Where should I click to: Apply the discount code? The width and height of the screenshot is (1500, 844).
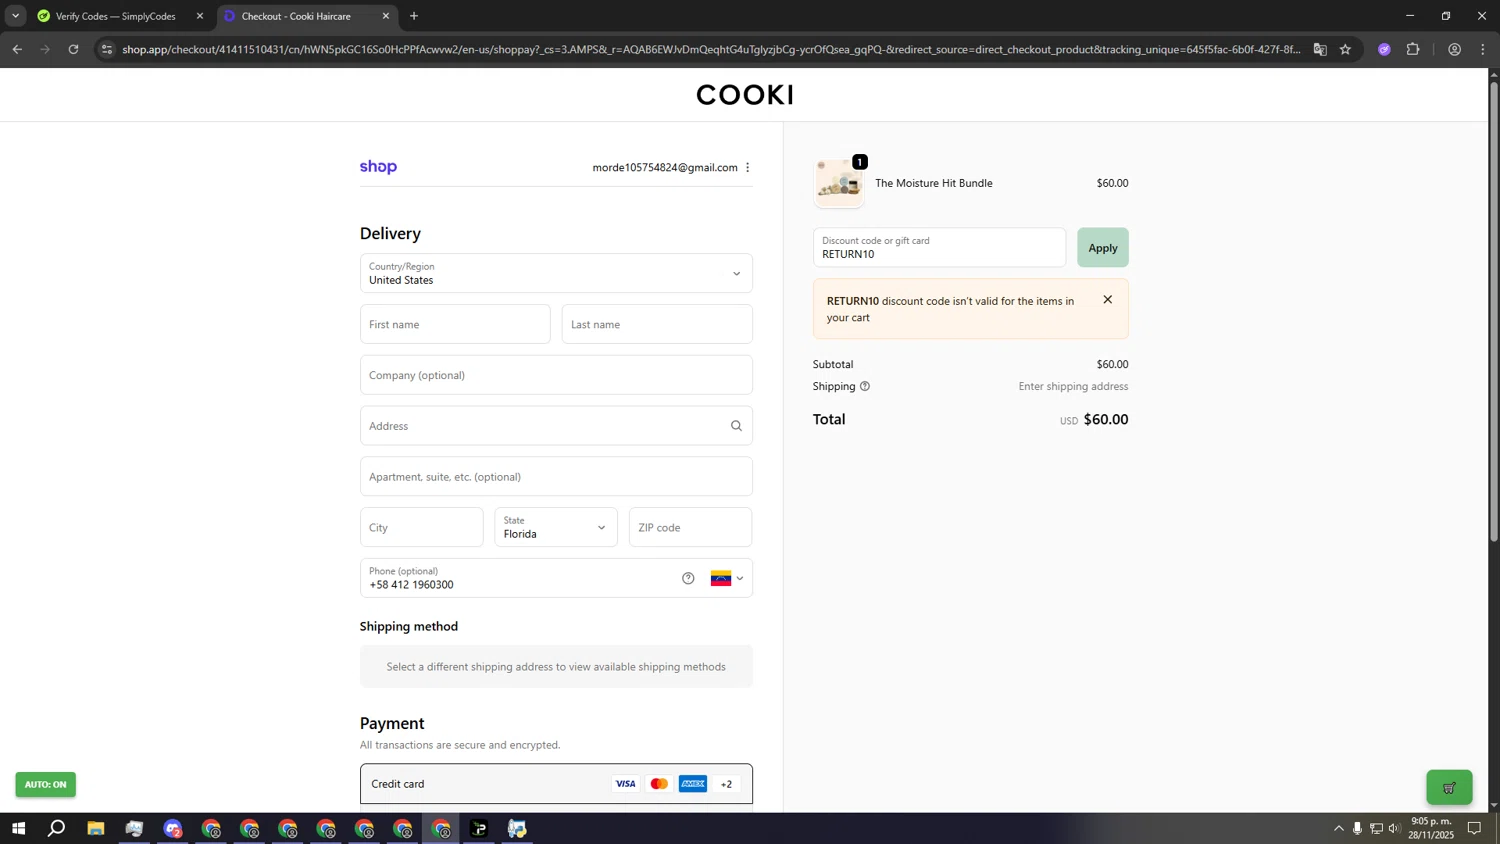tap(1102, 248)
